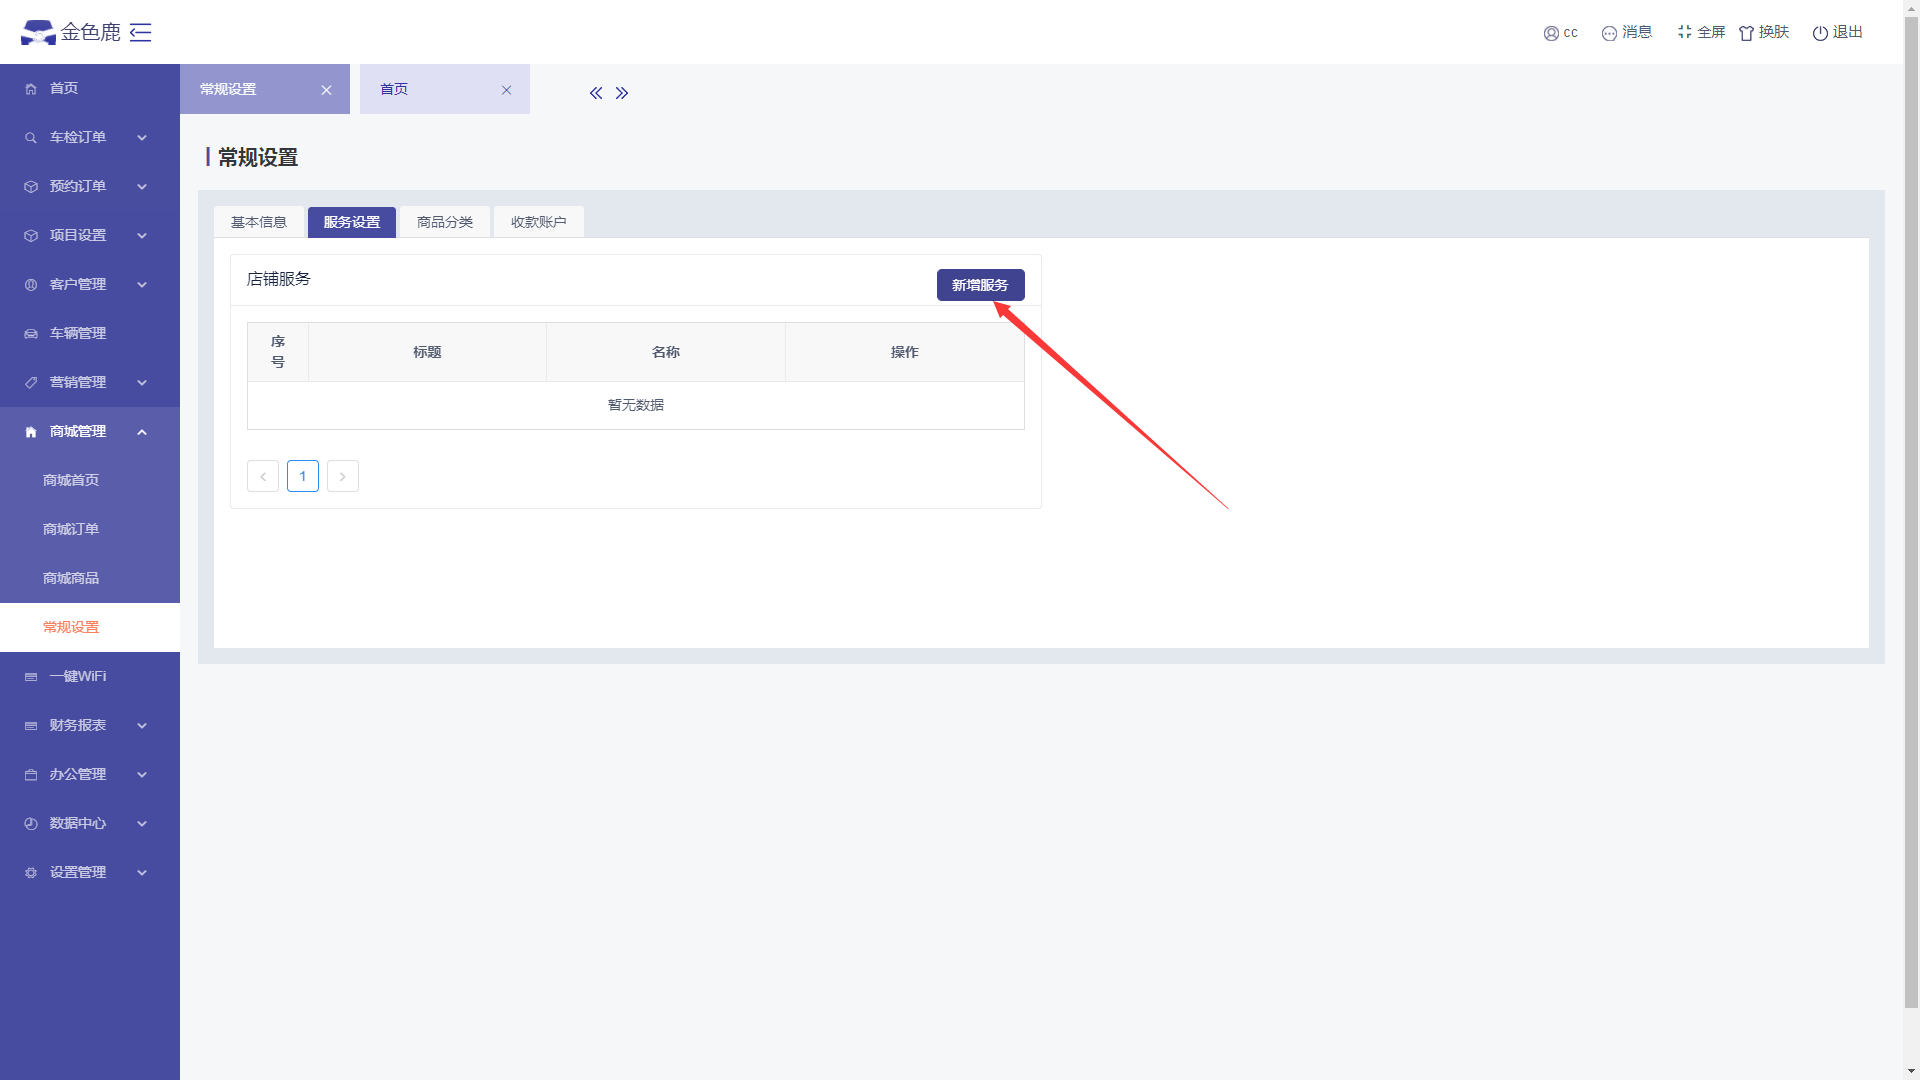The height and width of the screenshot is (1080, 1920).
Task: Expand the 设置管理 menu chevron
Action: tap(142, 873)
